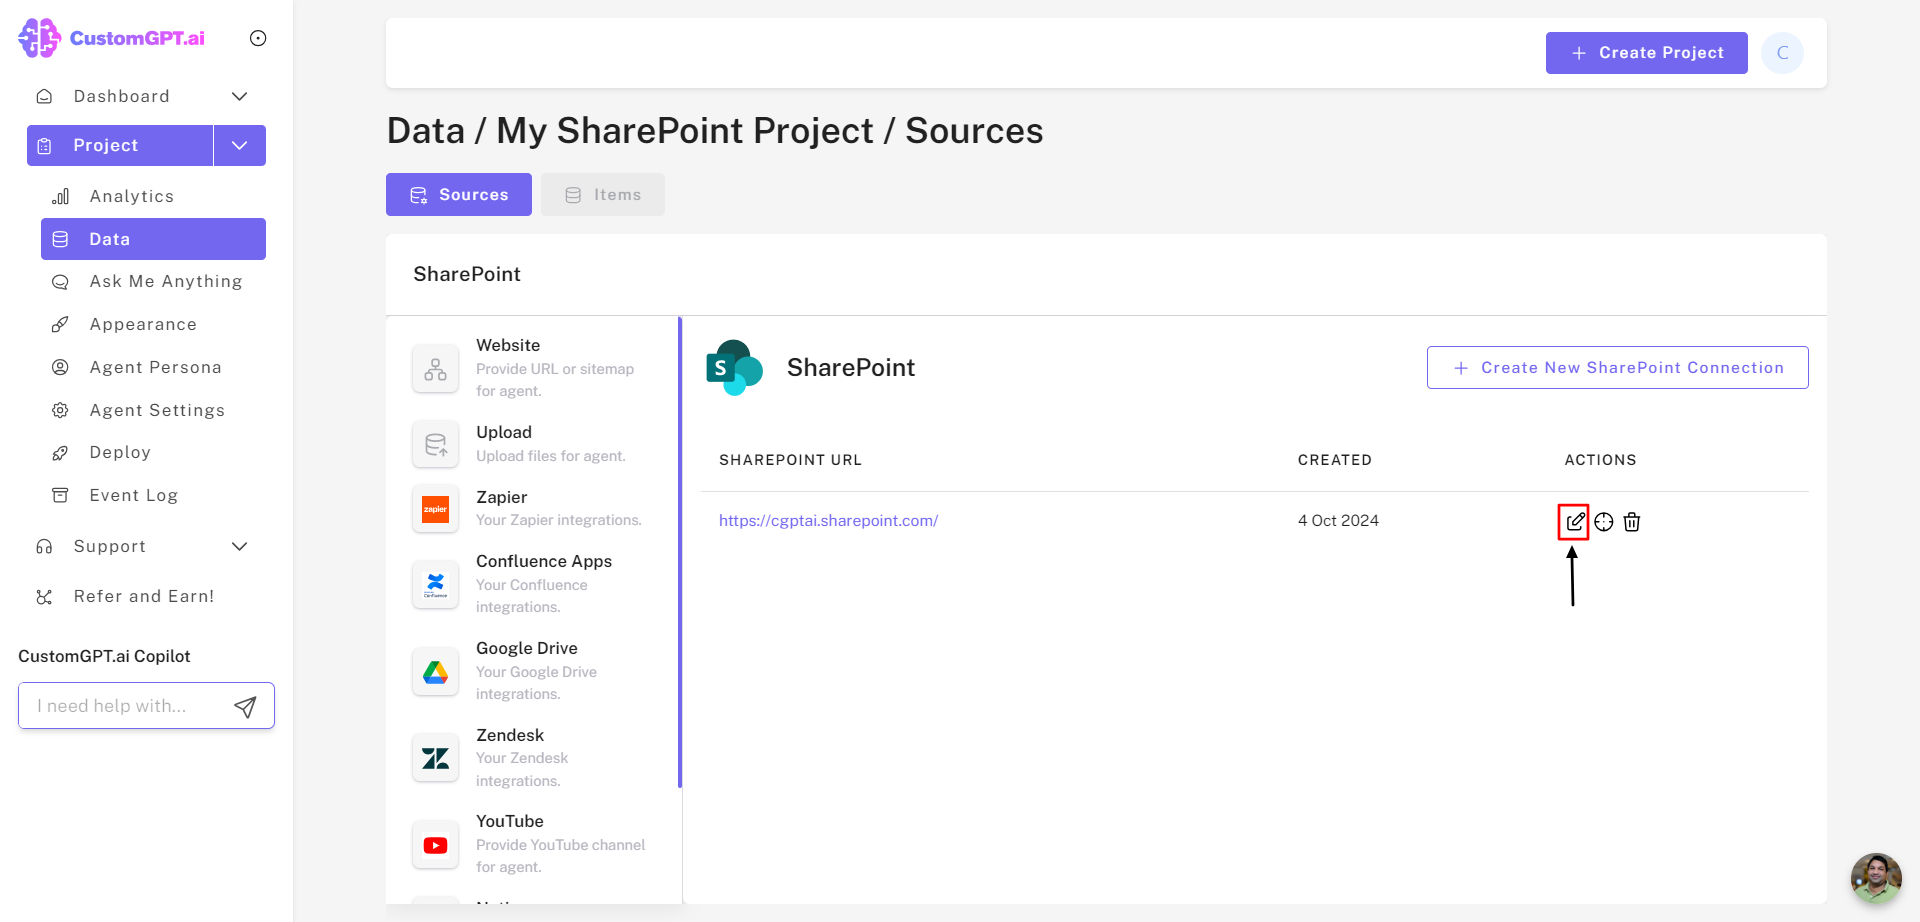Click the Refer and Earn share icon
Viewport: 1920px width, 922px height.
tap(44, 597)
